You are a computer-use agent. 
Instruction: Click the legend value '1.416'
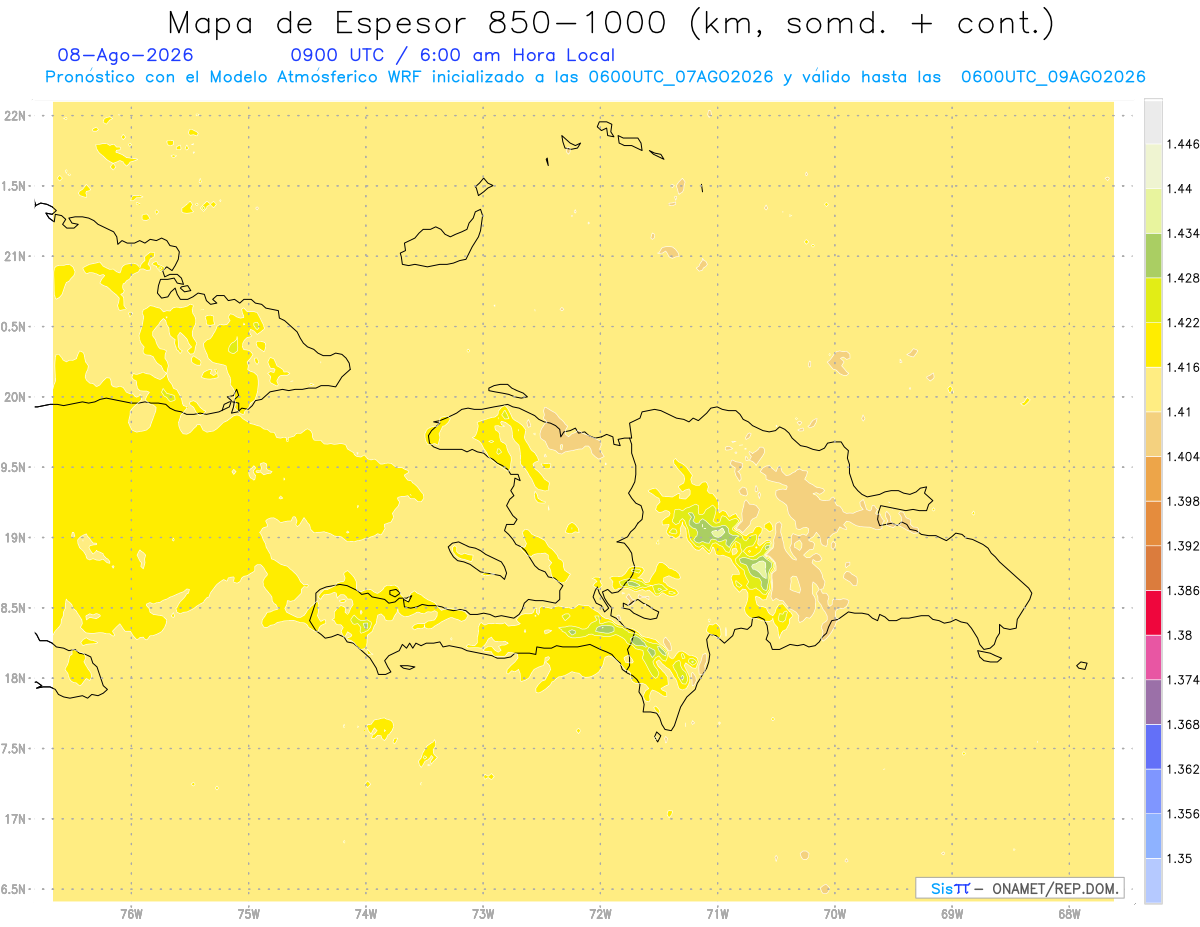pyautogui.click(x=1184, y=367)
